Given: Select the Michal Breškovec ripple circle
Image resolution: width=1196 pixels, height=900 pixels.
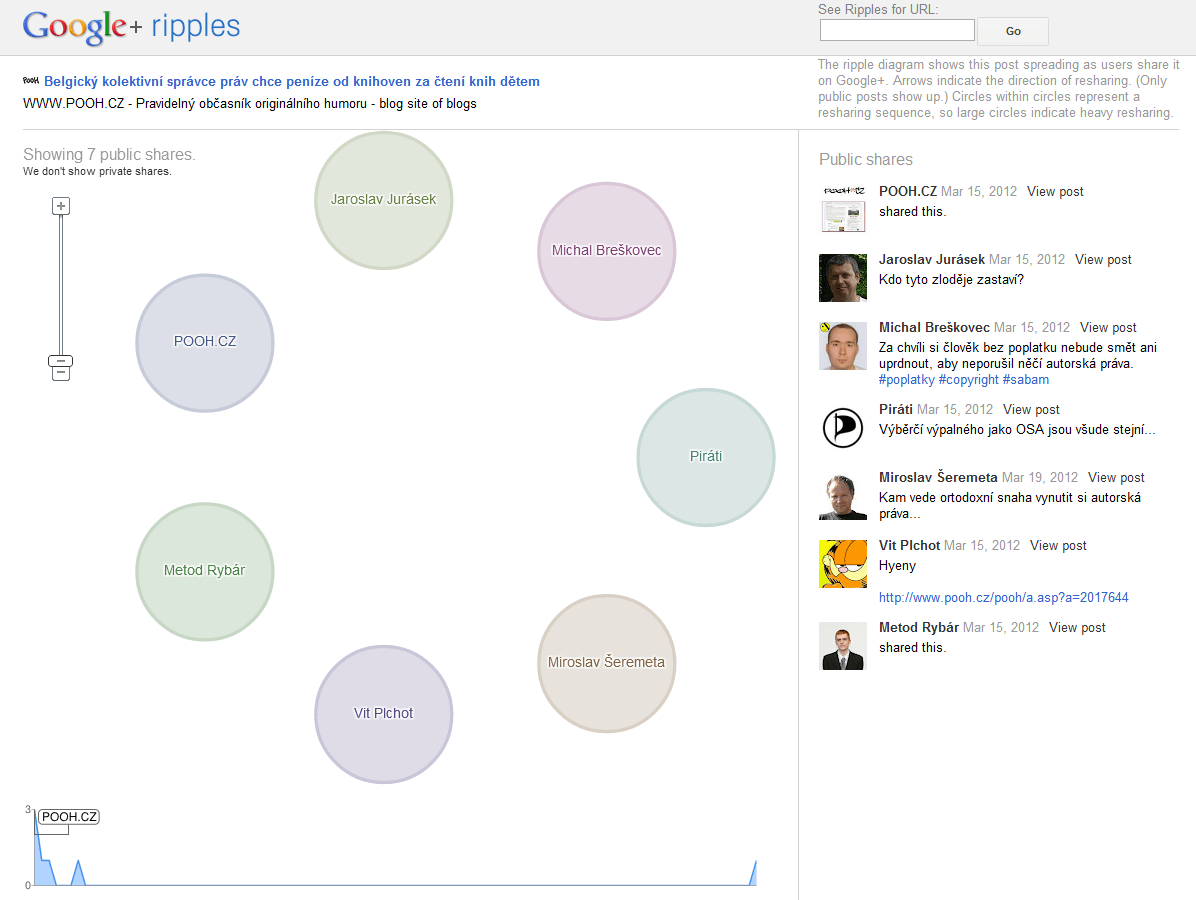Looking at the screenshot, I should (x=606, y=251).
